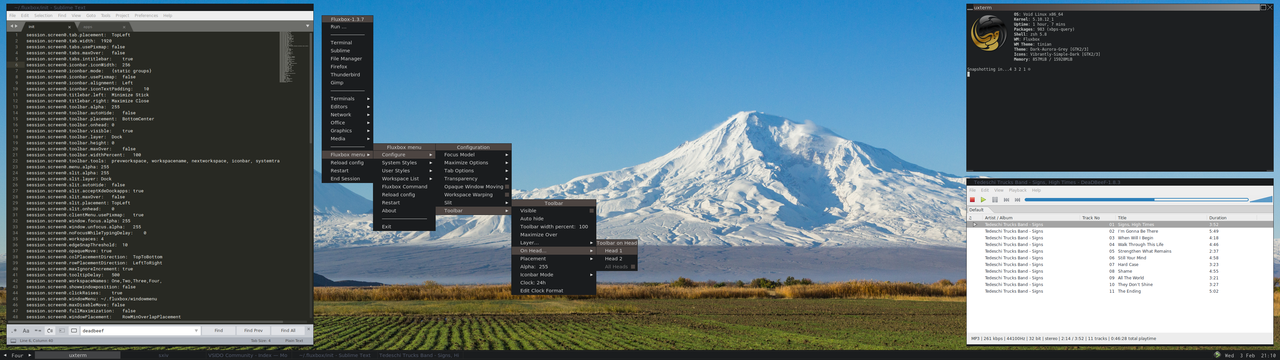This screenshot has height=360, width=1280.
Task: Click Exit in Fluxbox submenu
Action: [405, 227]
